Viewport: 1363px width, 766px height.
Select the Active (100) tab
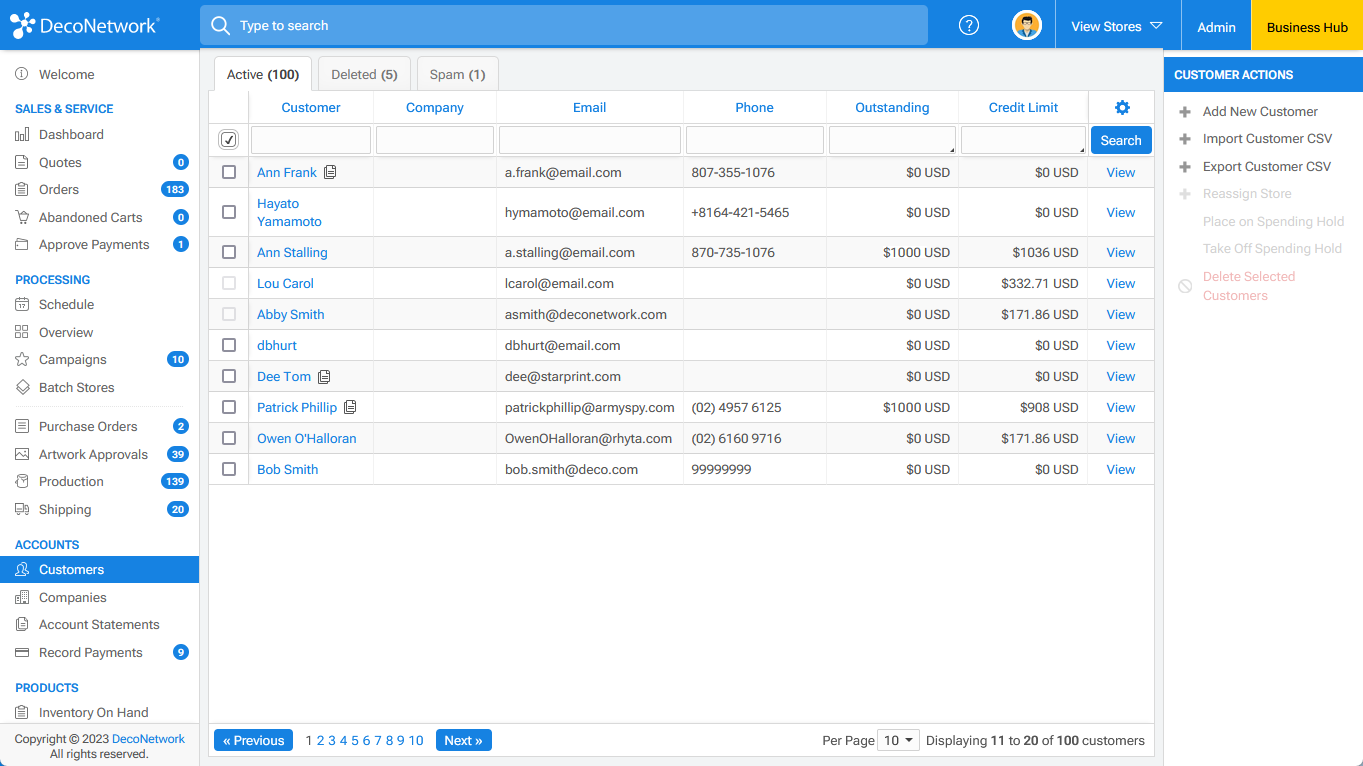click(263, 74)
